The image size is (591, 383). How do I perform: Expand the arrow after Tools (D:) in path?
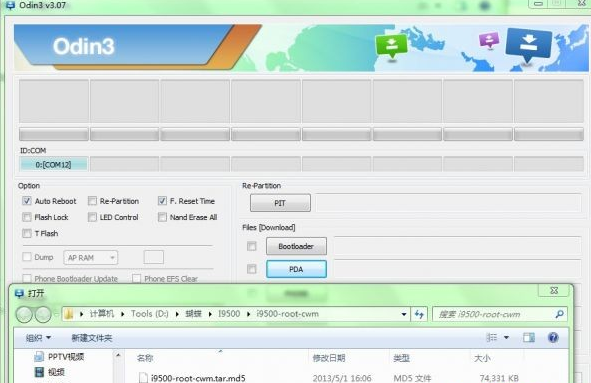pyautogui.click(x=177, y=314)
